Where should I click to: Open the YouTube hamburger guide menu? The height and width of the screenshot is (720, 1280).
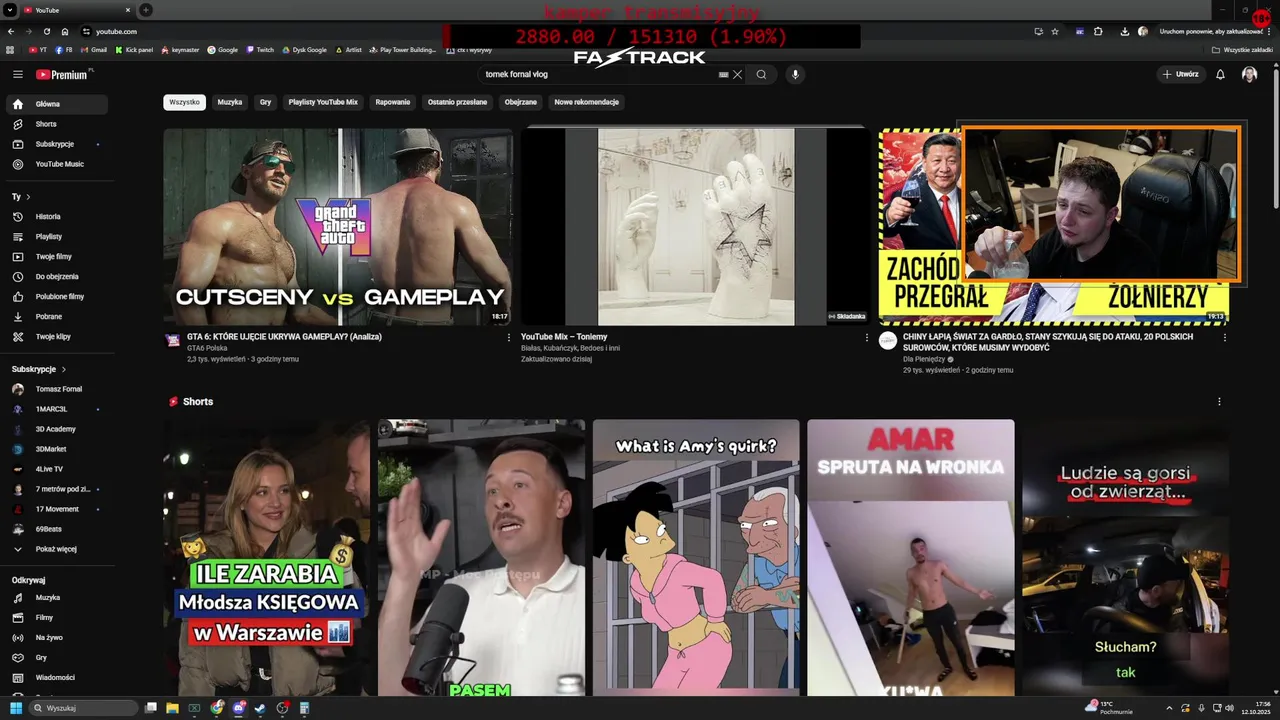coord(17,74)
